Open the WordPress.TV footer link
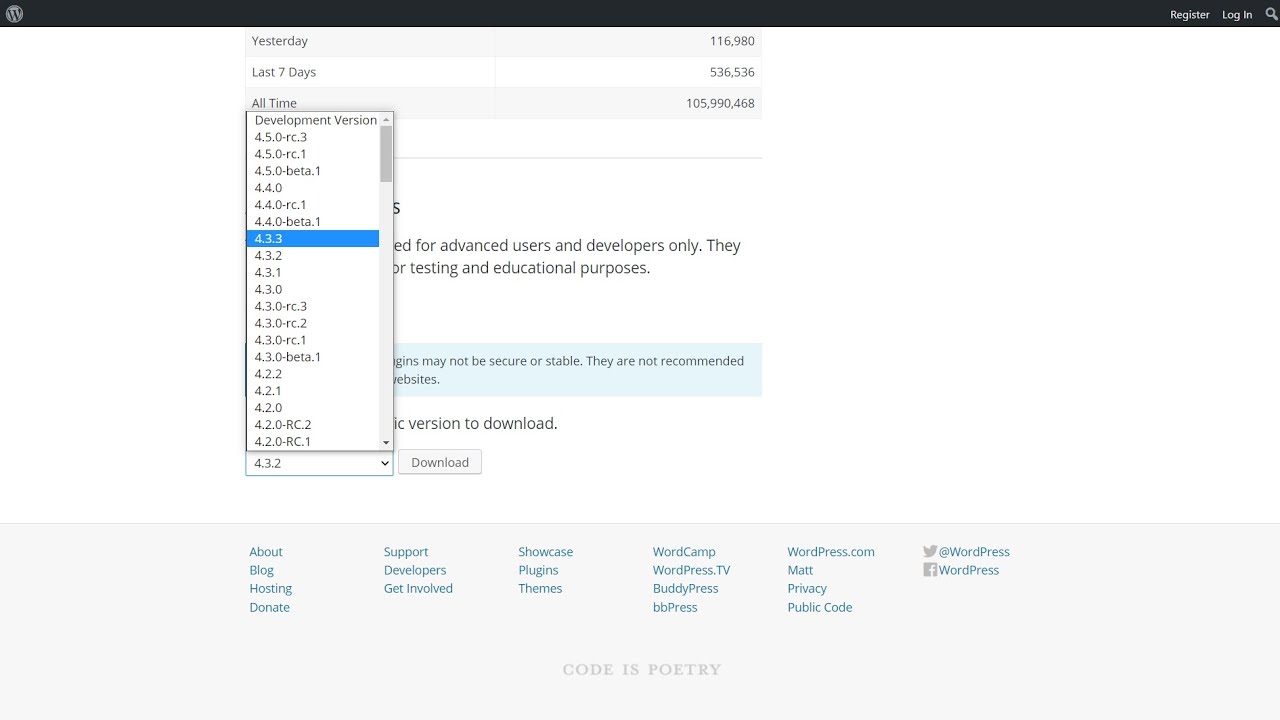This screenshot has height=720, width=1280. 692,570
